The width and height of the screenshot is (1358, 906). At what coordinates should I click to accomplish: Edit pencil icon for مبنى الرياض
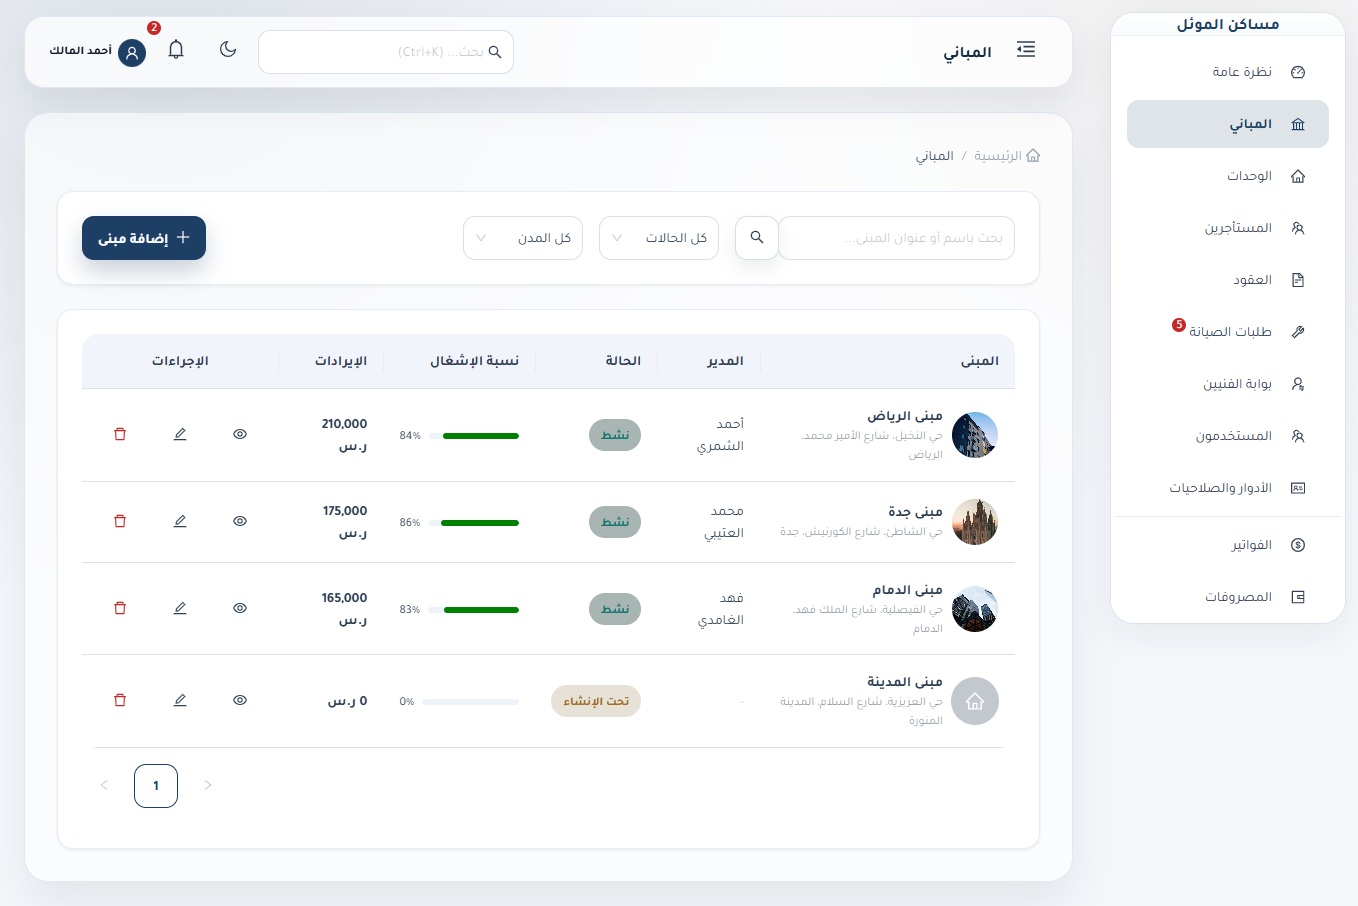[180, 434]
